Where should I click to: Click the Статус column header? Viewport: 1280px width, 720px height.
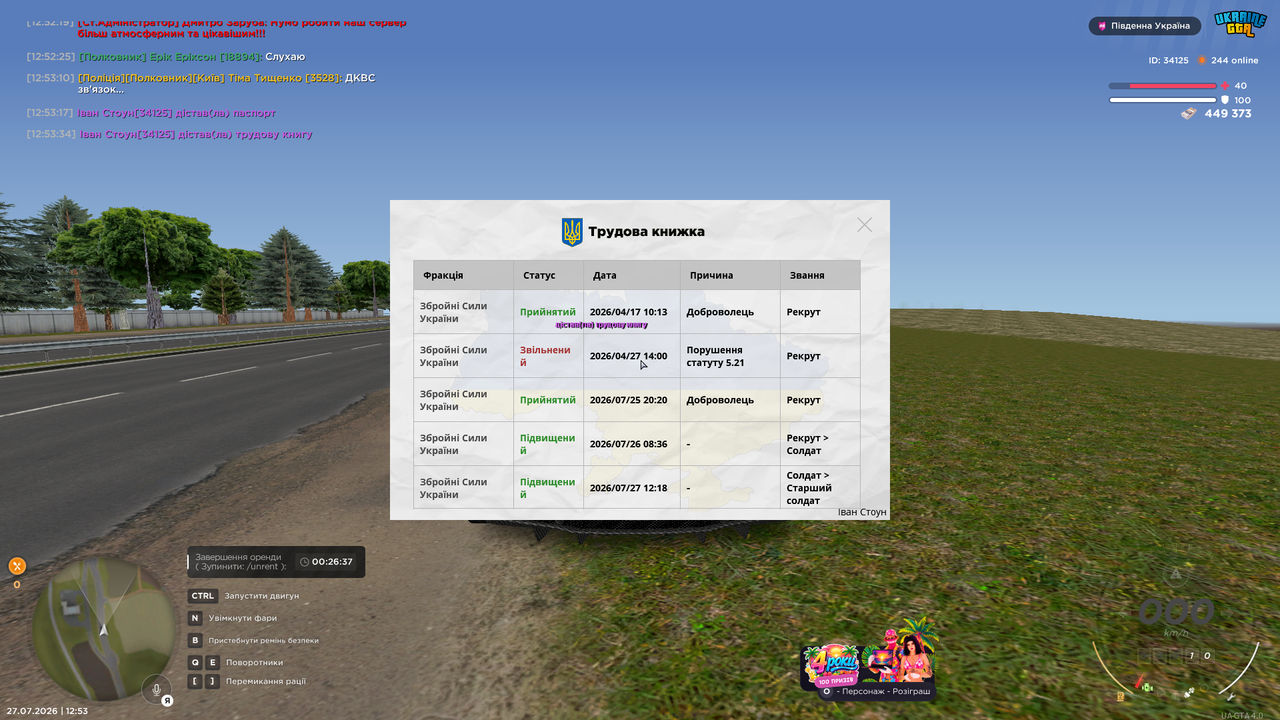(548, 275)
